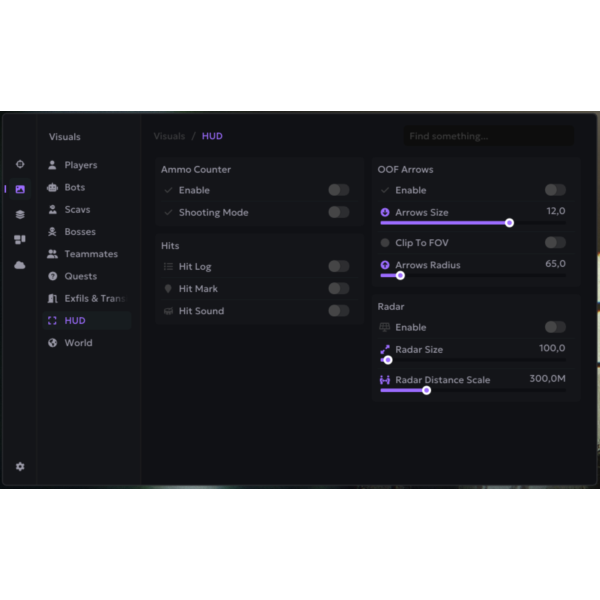The image size is (600, 600).
Task: Click the Arrows Radius up-arrow icon
Action: pyautogui.click(x=385, y=265)
